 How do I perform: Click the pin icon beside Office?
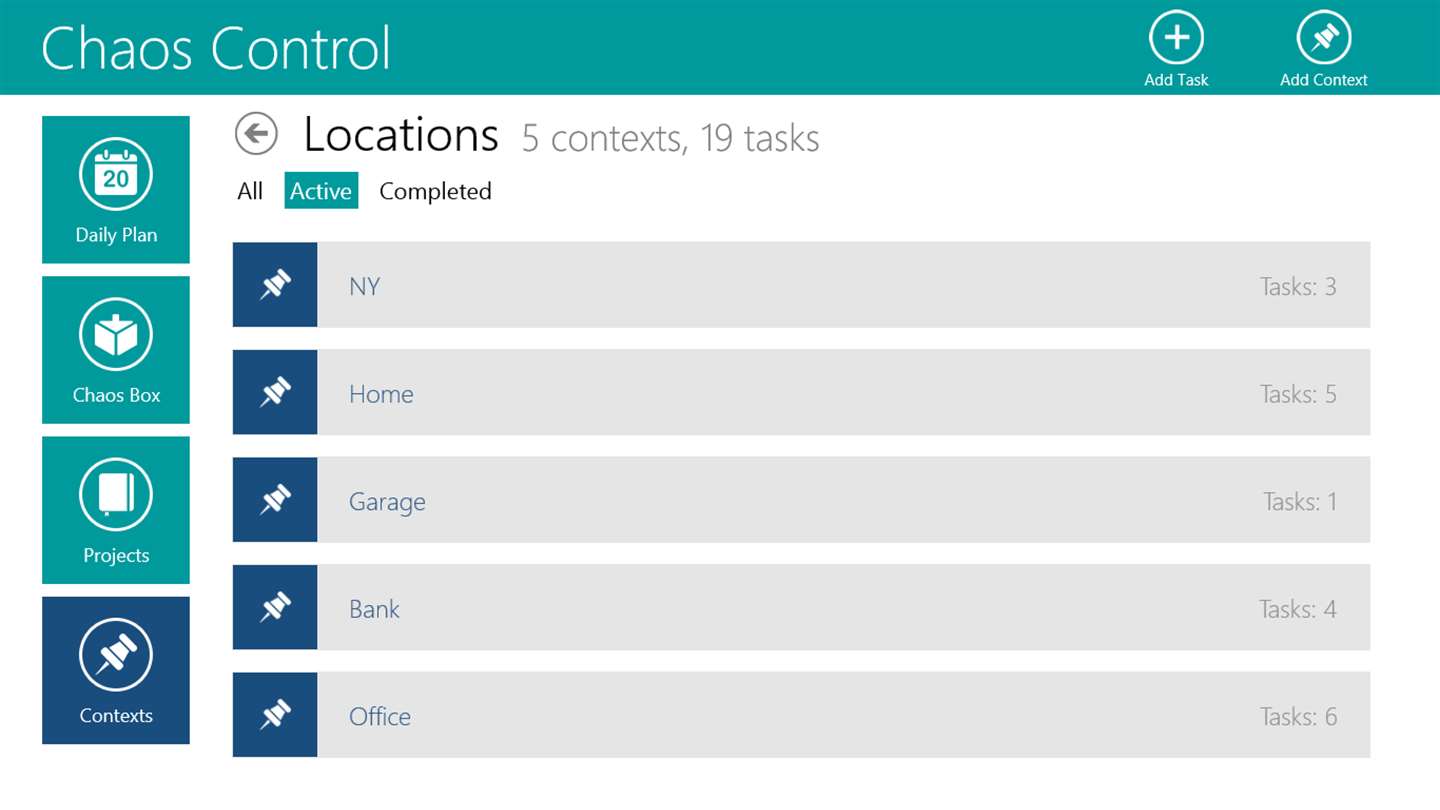click(x=275, y=714)
